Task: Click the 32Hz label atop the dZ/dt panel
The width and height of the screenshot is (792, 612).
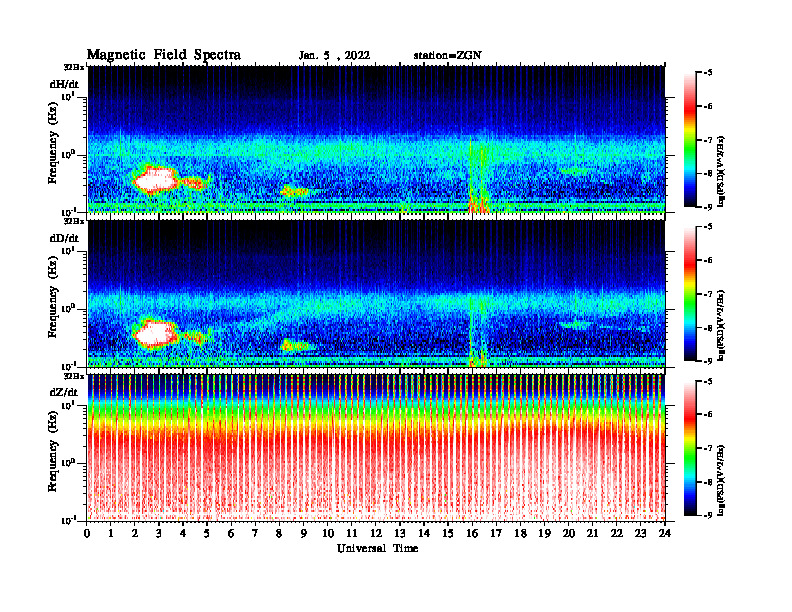Action: point(74,376)
